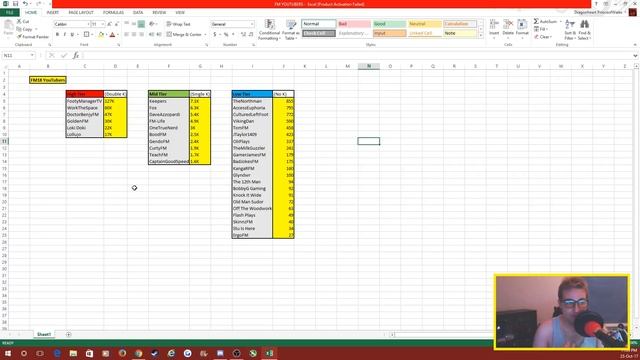Click the Name Box showing N11
The height and width of the screenshot is (360, 640).
tap(18, 55)
